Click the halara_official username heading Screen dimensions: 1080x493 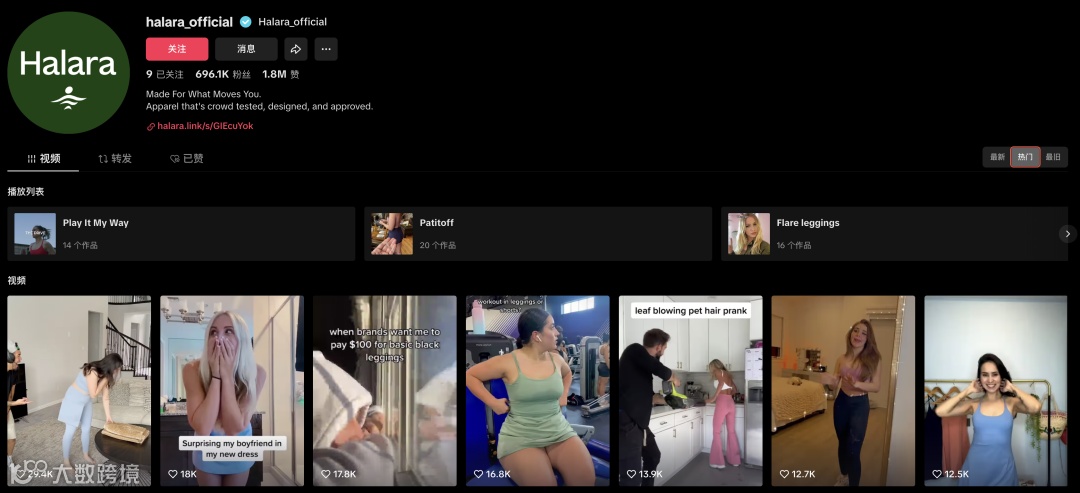(189, 22)
